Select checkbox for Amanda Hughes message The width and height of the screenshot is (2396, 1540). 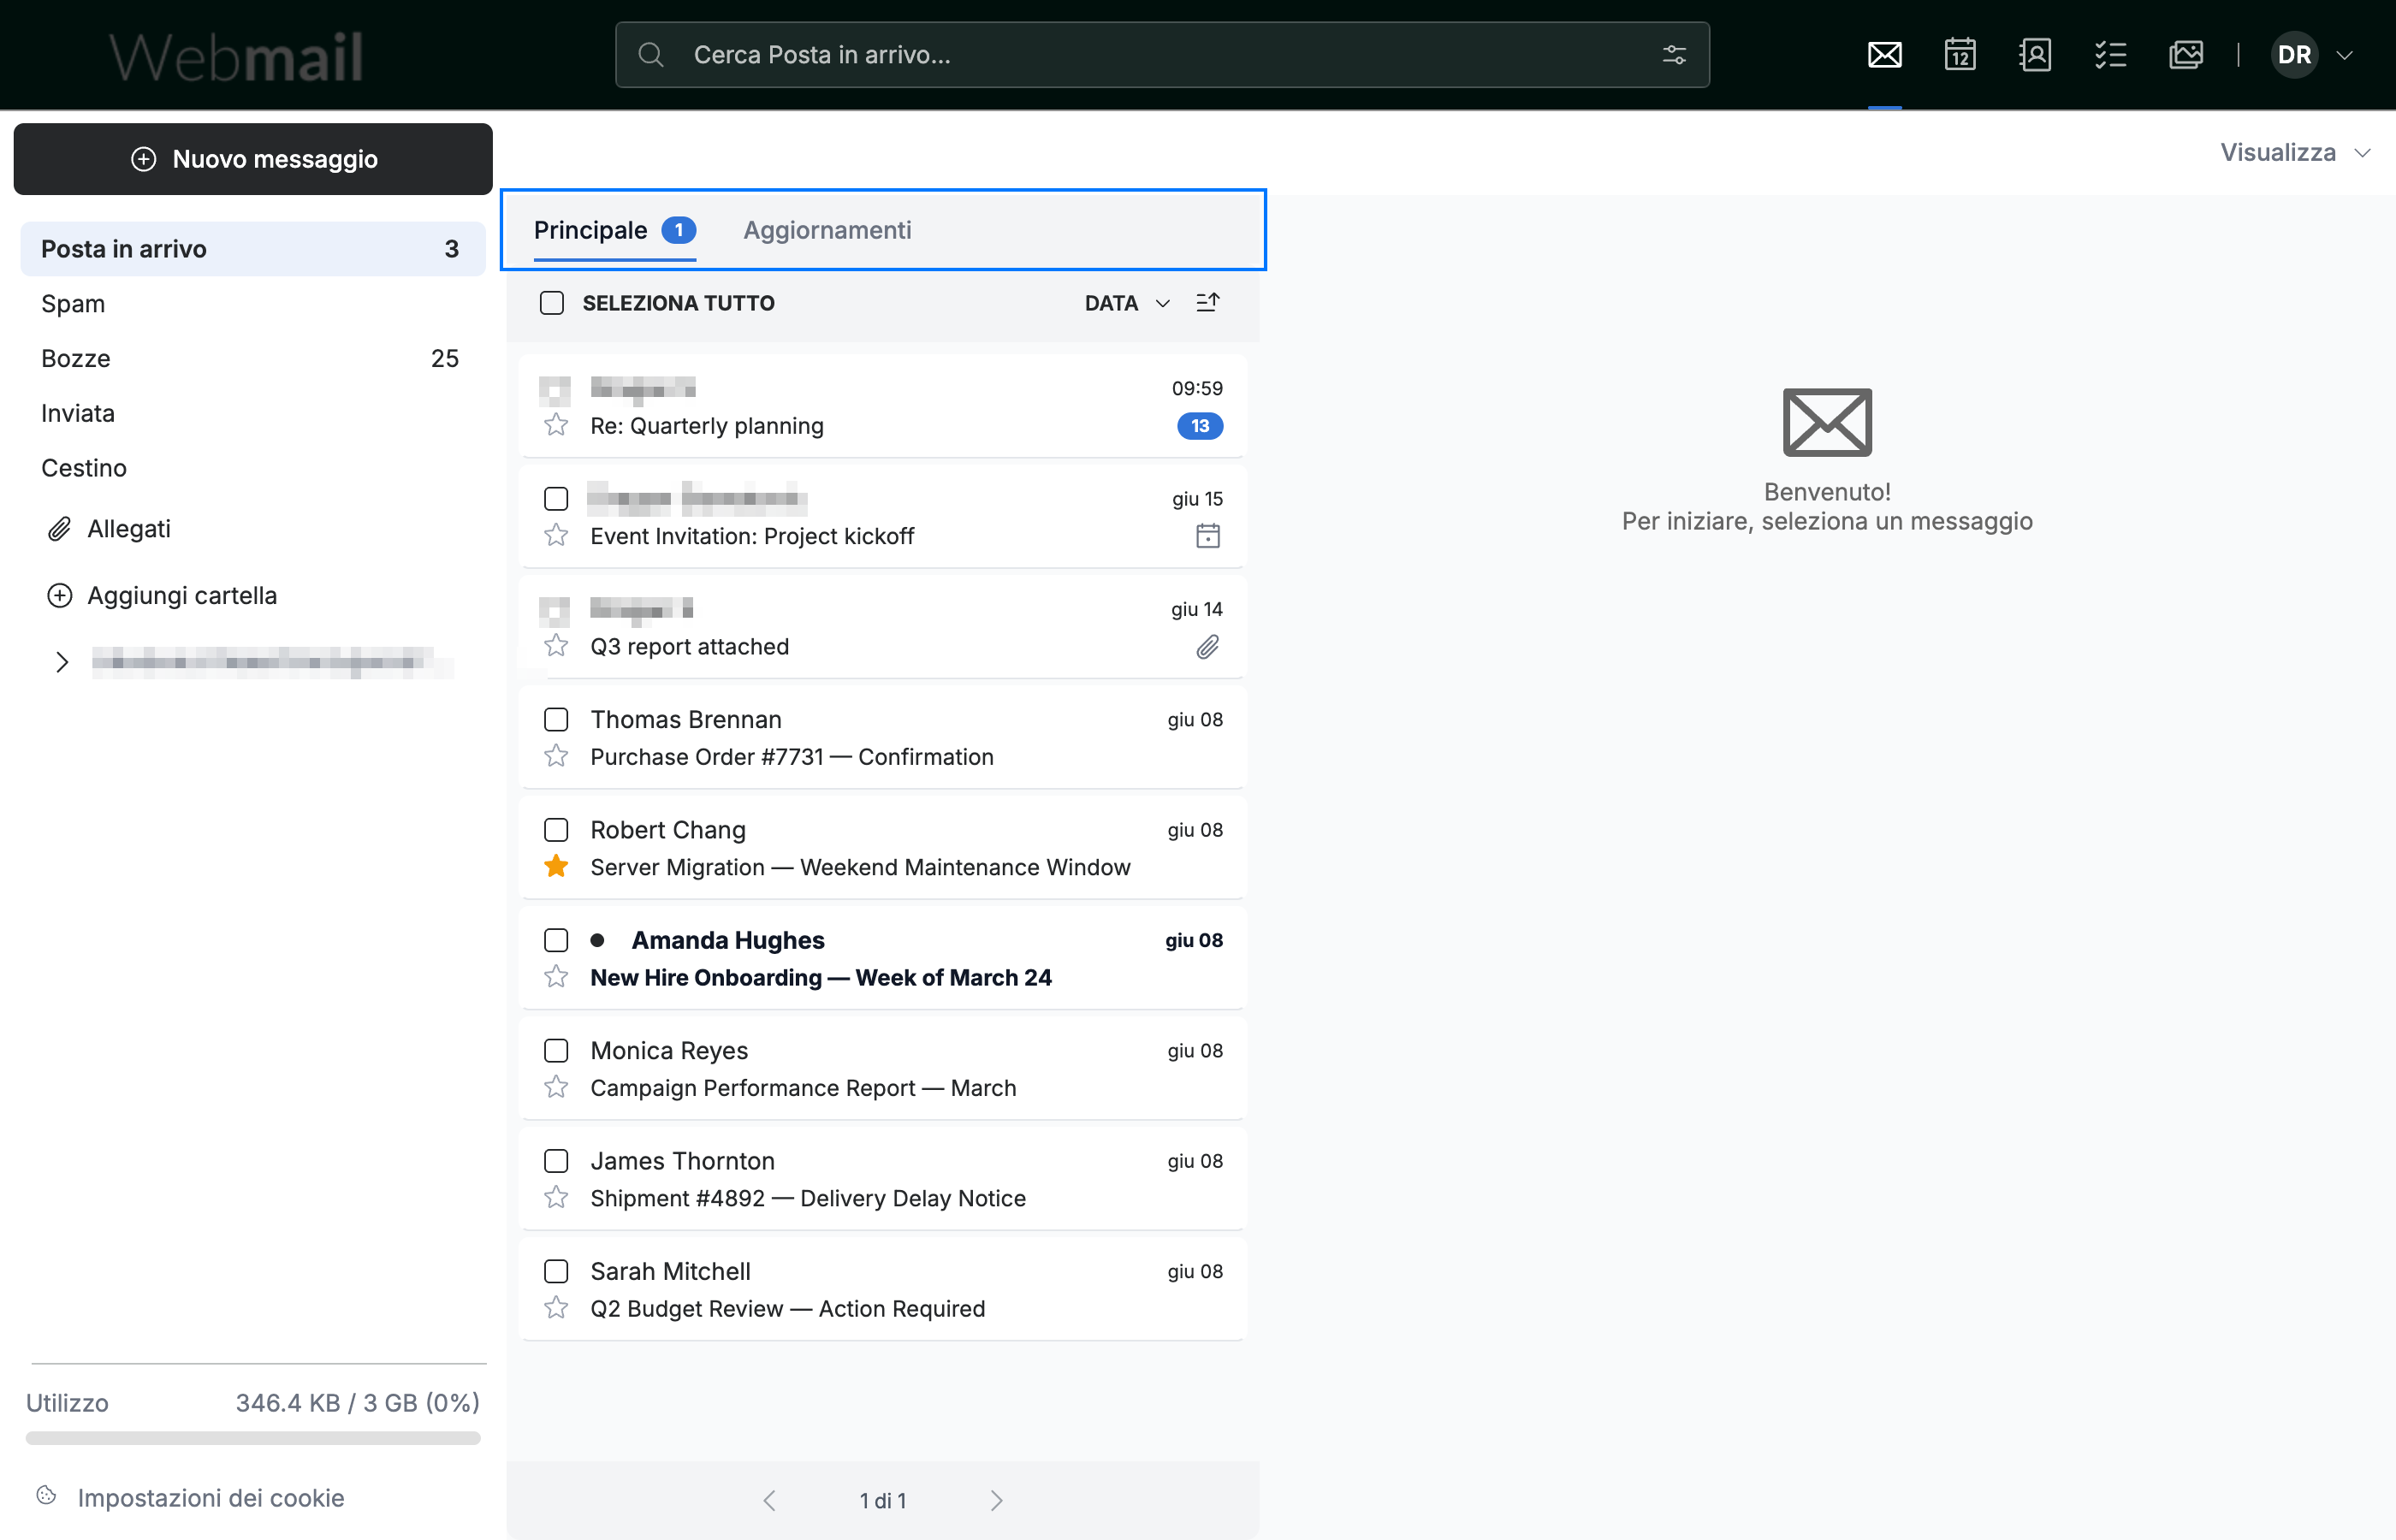pyautogui.click(x=556, y=940)
